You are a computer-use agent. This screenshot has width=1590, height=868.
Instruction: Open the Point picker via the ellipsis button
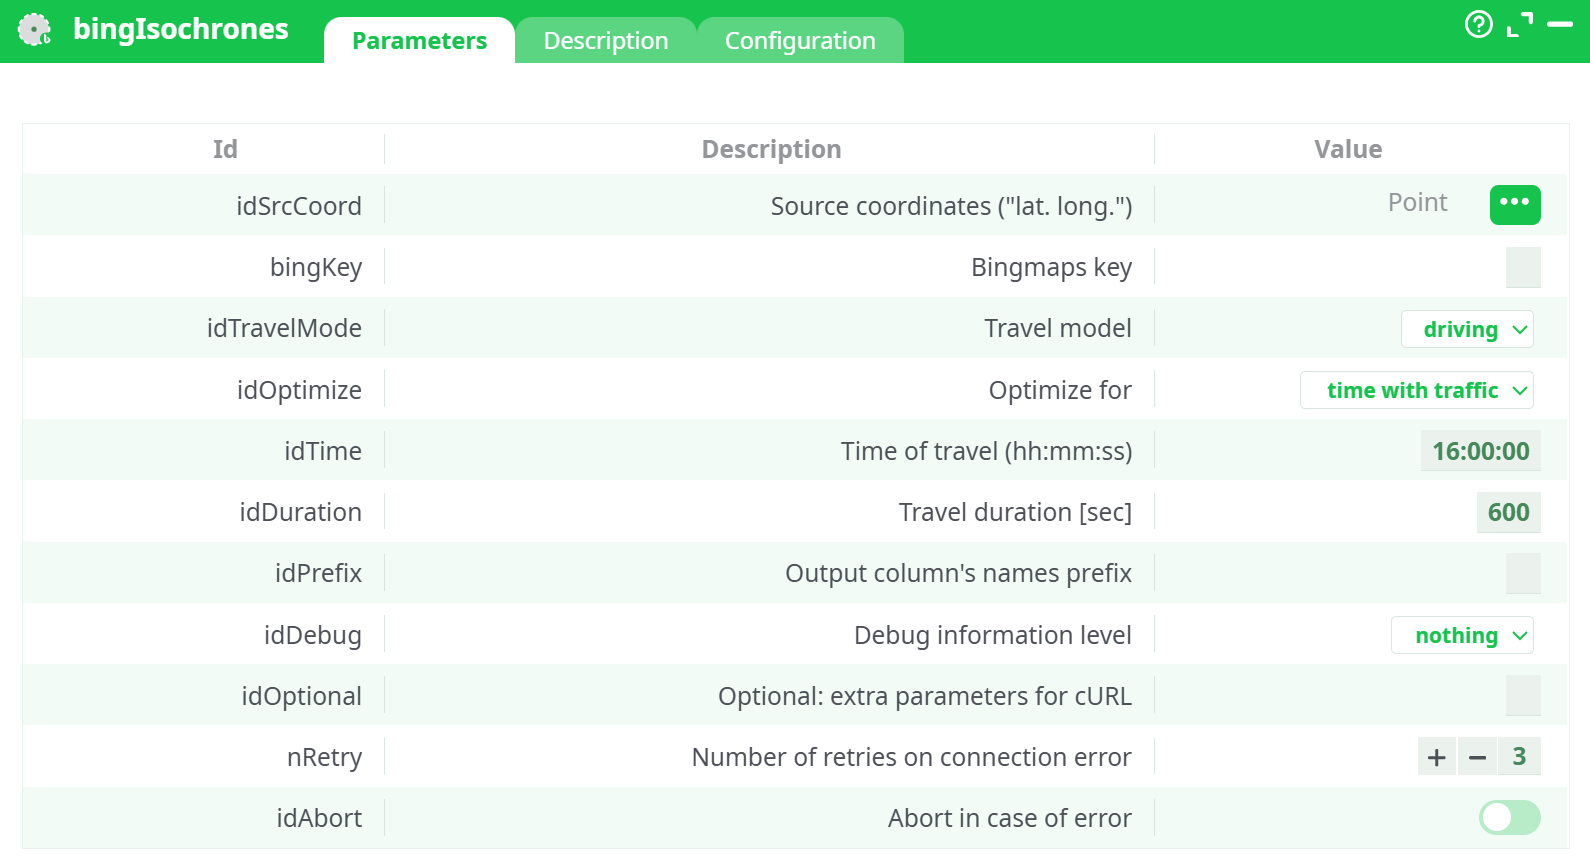tap(1515, 205)
